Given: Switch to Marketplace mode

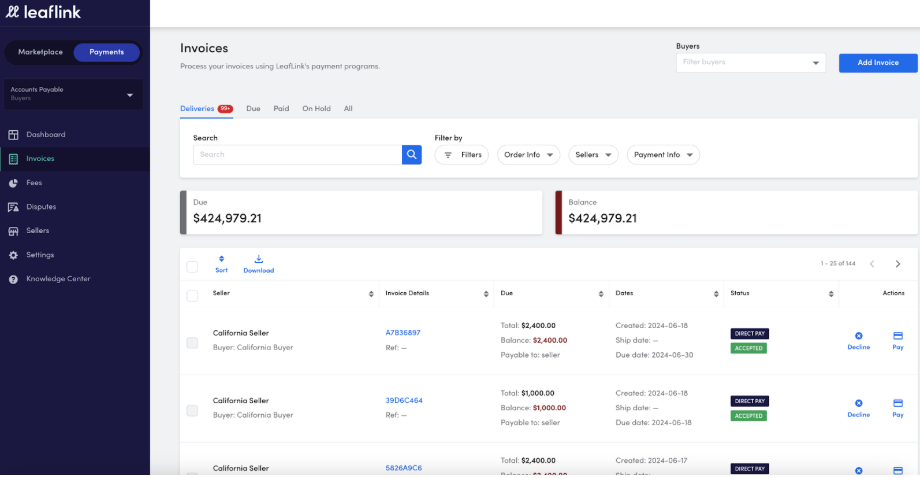Looking at the screenshot, I should tap(40, 52).
